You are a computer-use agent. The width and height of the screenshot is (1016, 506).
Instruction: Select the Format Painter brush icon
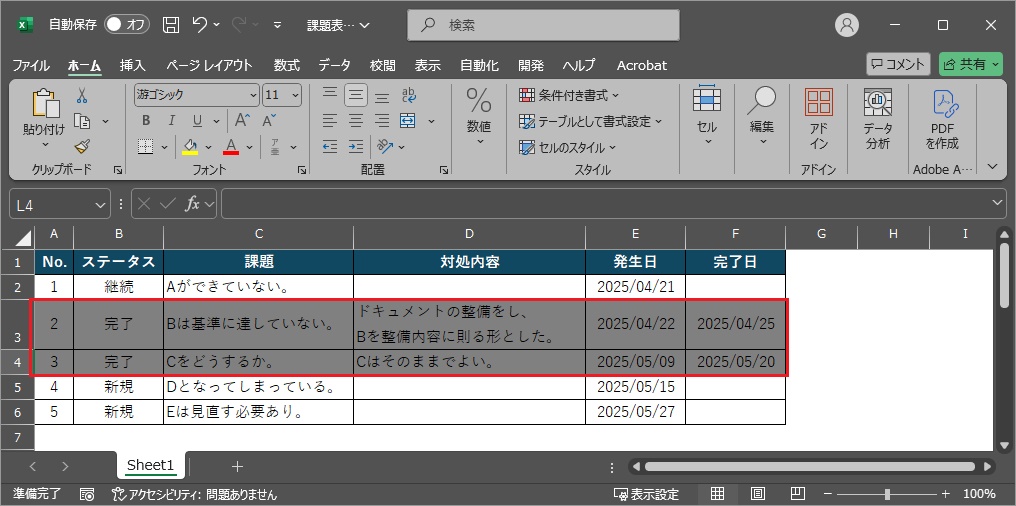pyautogui.click(x=82, y=146)
